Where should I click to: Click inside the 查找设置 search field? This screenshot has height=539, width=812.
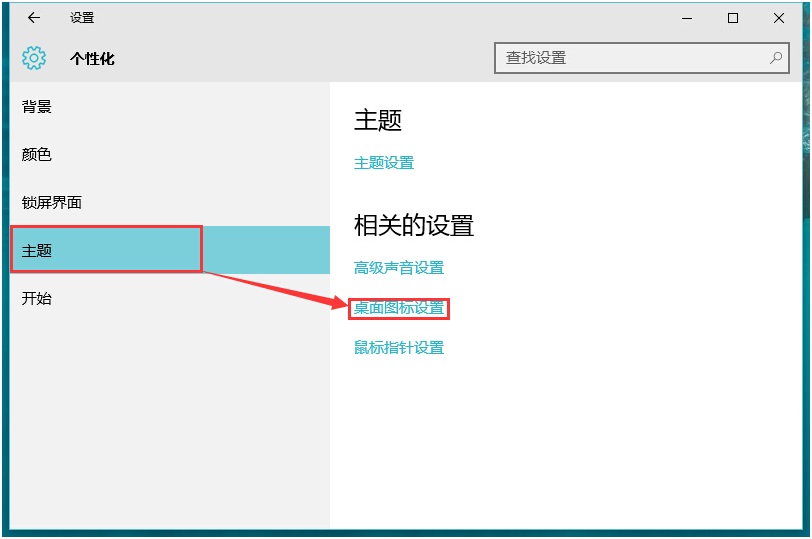[x=630, y=58]
